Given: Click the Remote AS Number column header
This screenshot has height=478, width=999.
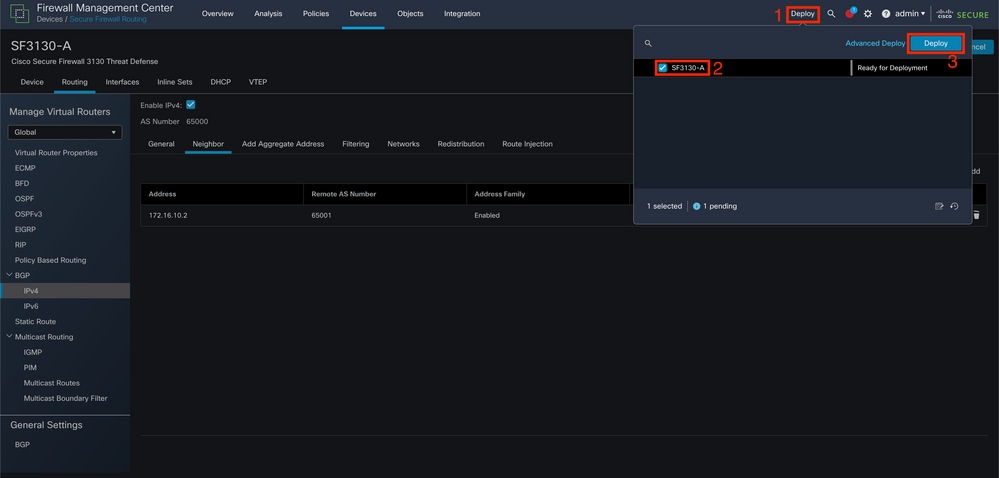Looking at the screenshot, I should pos(343,194).
